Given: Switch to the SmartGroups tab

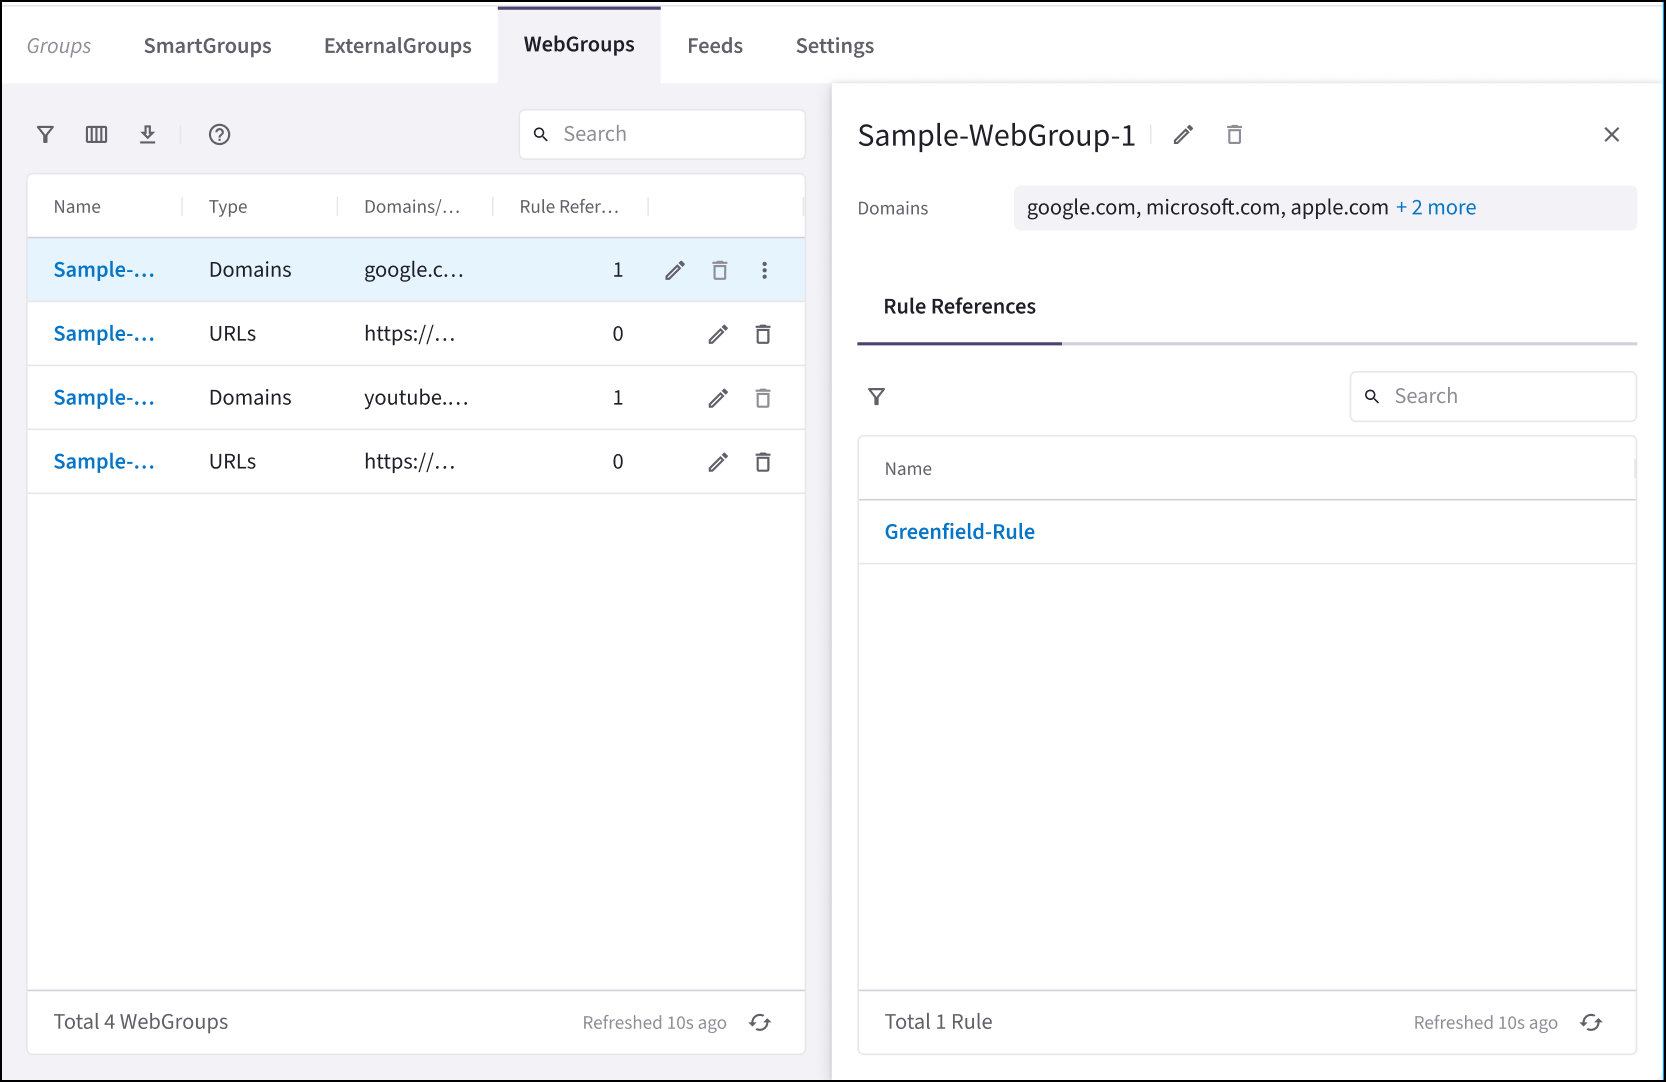Looking at the screenshot, I should point(207,45).
